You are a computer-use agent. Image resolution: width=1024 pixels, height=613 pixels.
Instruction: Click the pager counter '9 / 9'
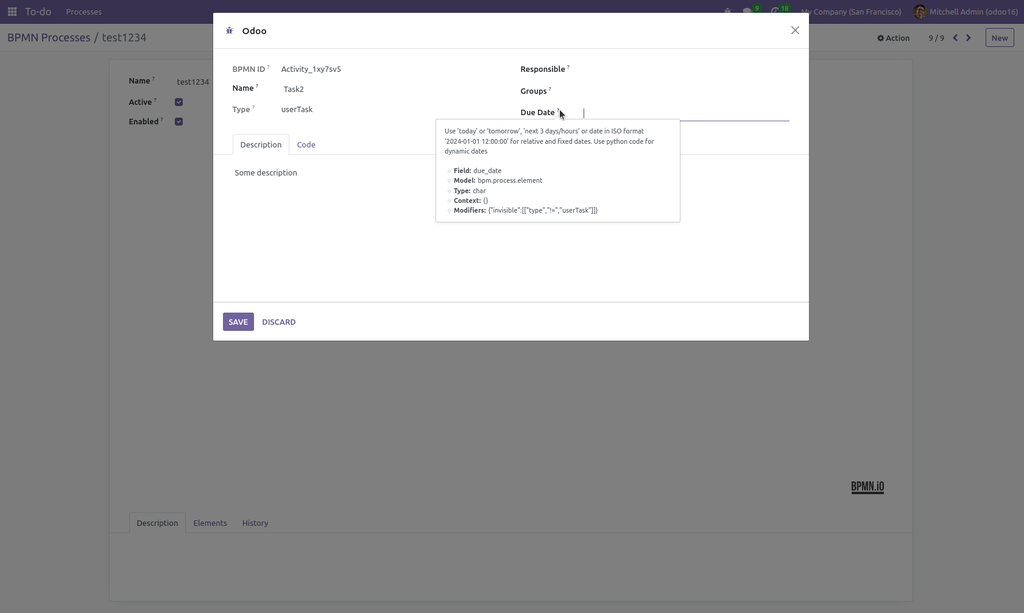click(x=936, y=38)
